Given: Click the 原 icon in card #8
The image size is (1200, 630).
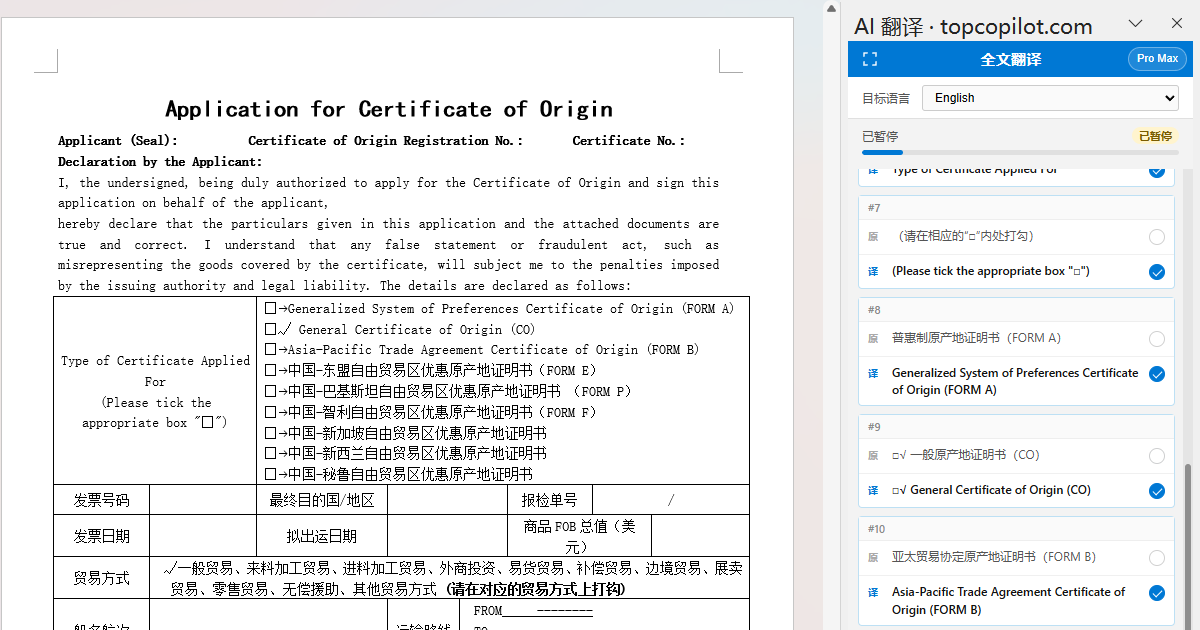Looking at the screenshot, I should click(873, 338).
